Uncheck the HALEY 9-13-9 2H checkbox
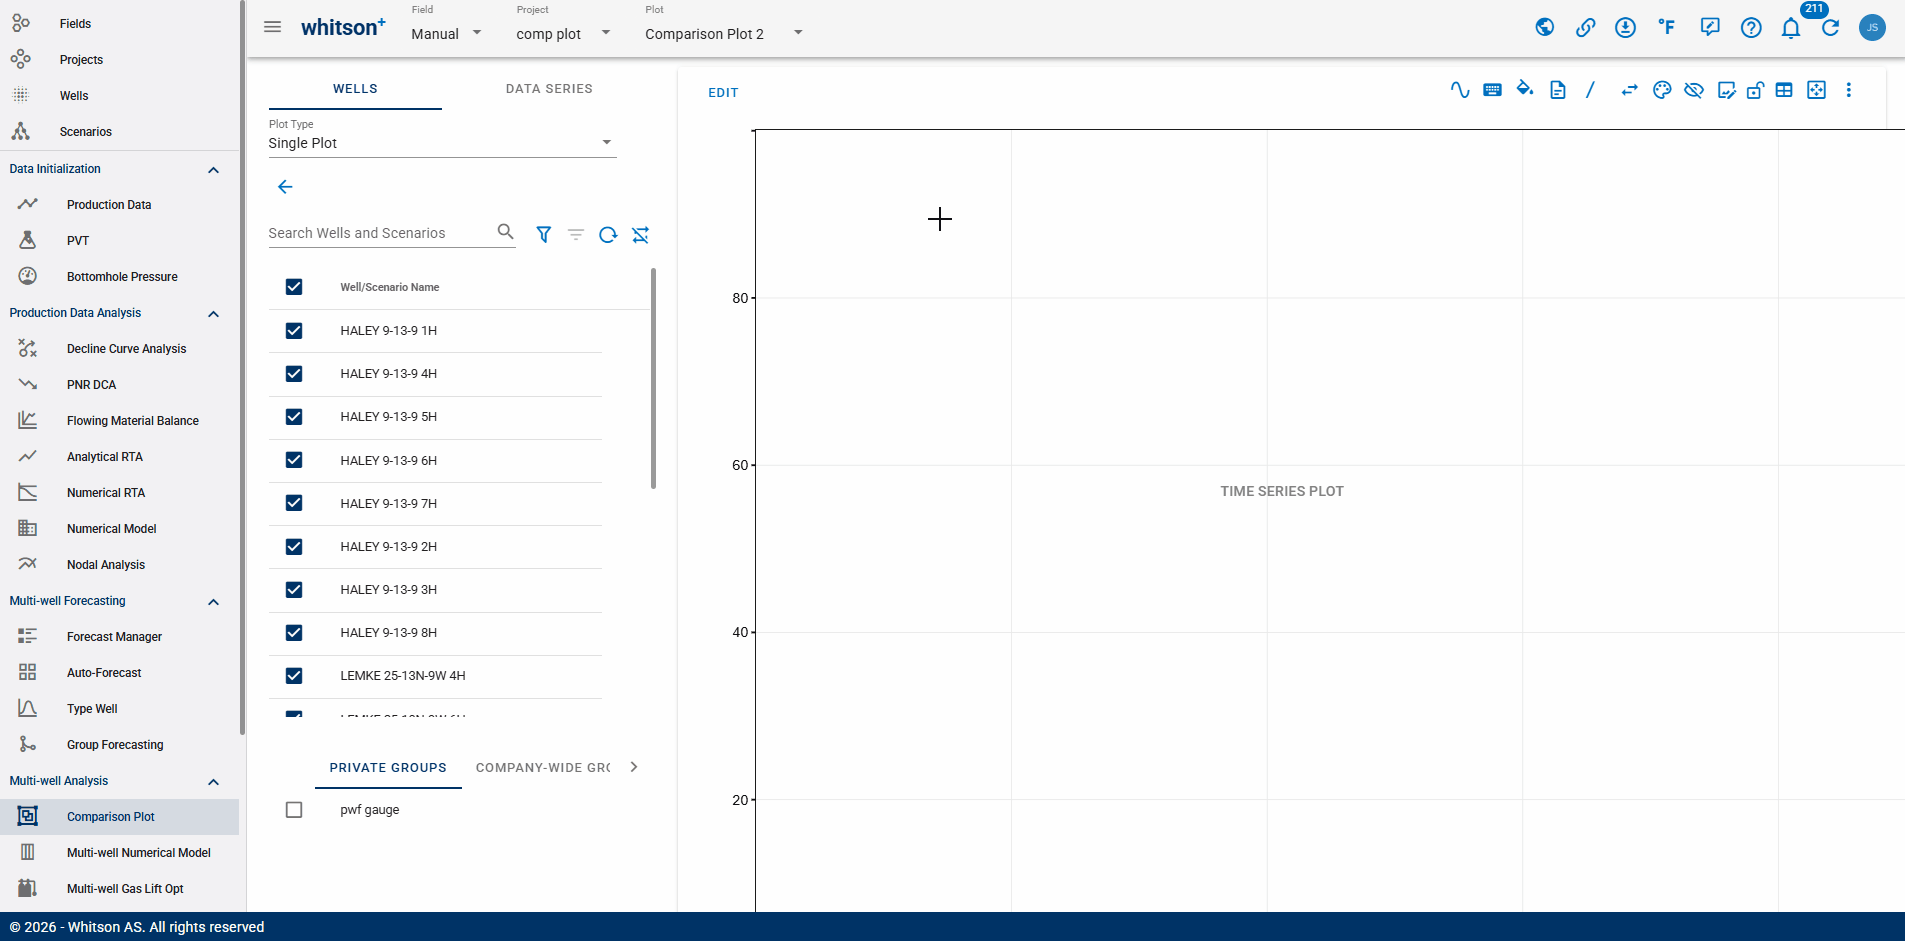 point(294,547)
